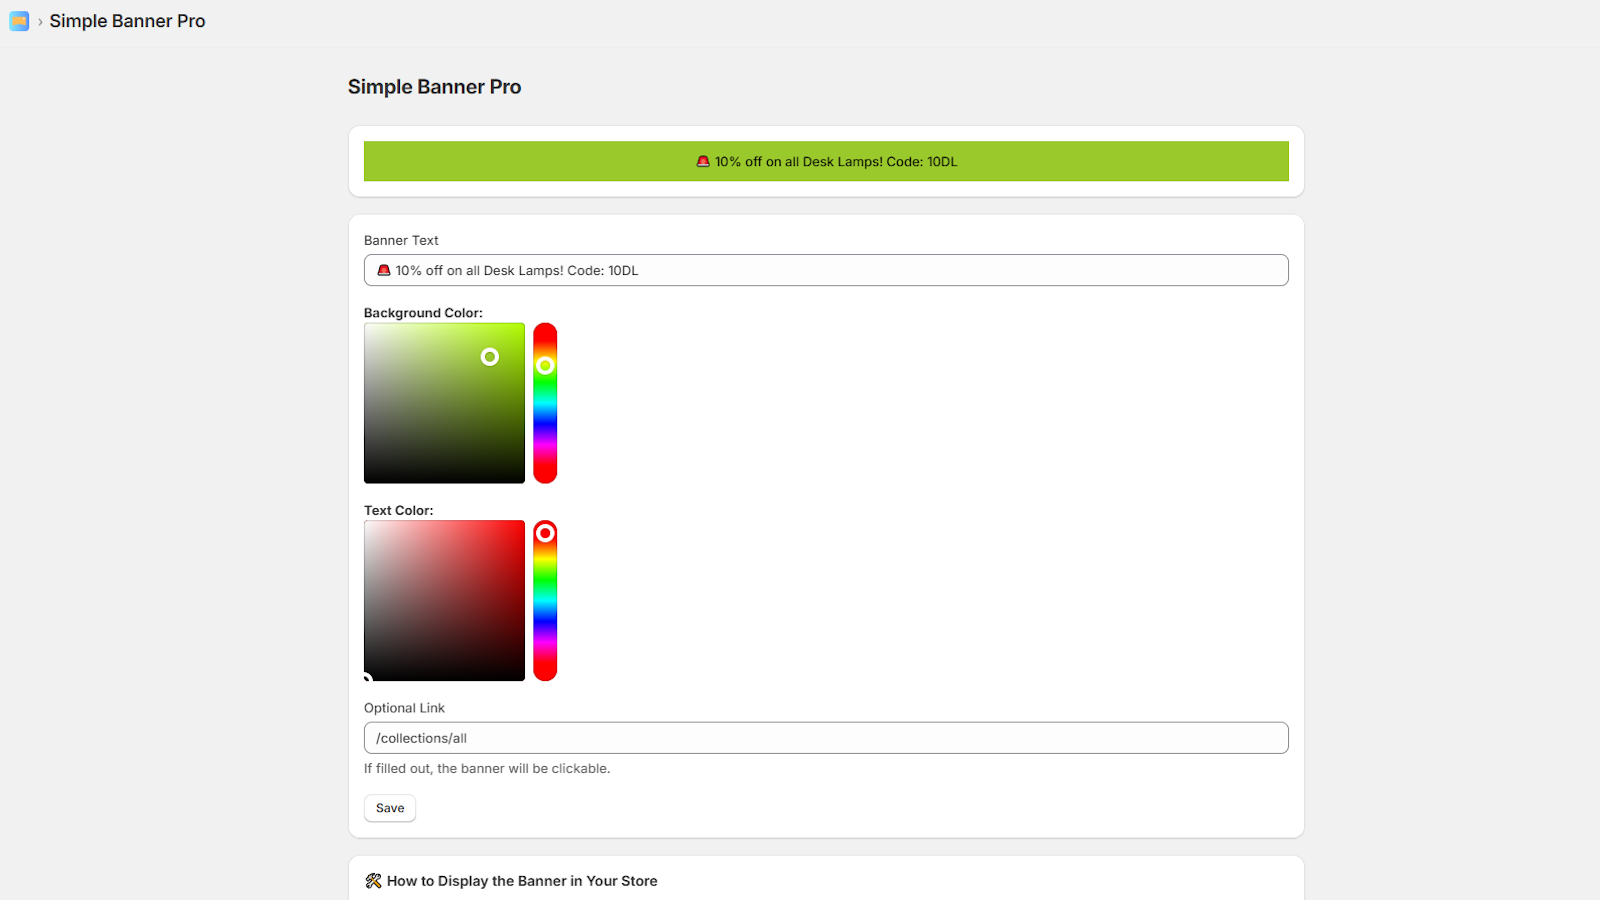Click the text color saturation picker area
This screenshot has height=900, width=1600.
[x=444, y=600]
